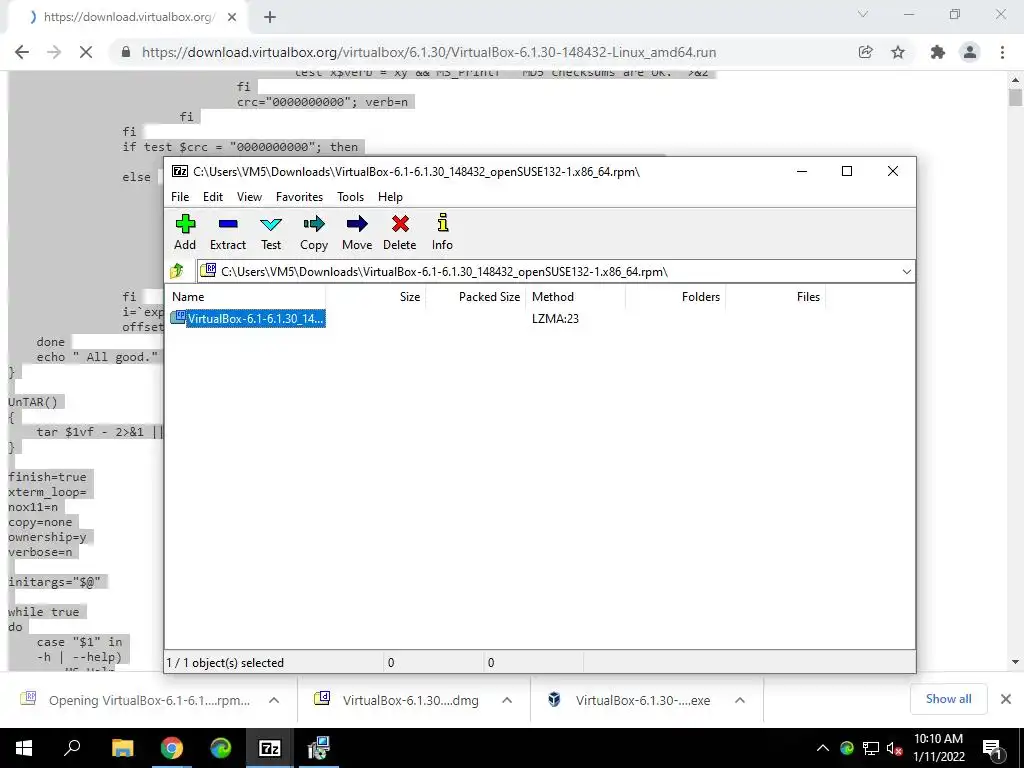Open the View menu
The width and height of the screenshot is (1024, 768).
tap(249, 197)
